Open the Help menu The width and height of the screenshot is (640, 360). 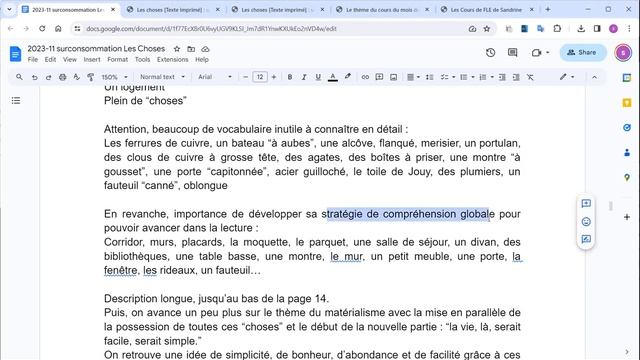[202, 60]
